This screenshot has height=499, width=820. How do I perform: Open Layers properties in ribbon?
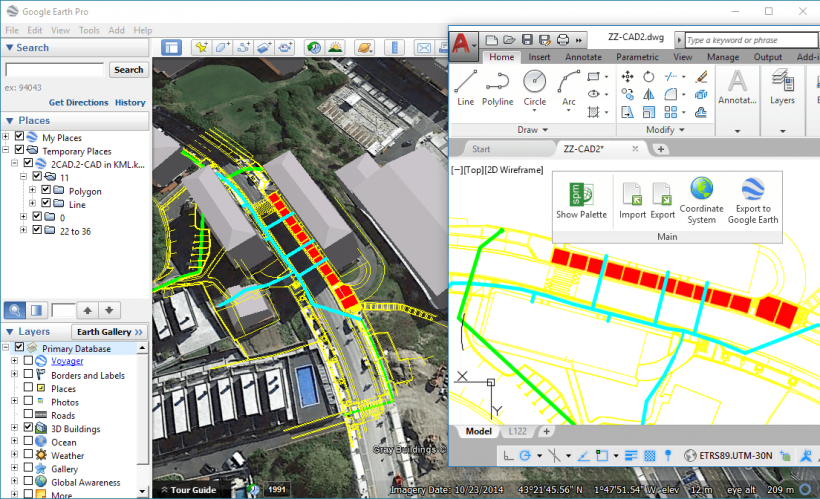[782, 86]
